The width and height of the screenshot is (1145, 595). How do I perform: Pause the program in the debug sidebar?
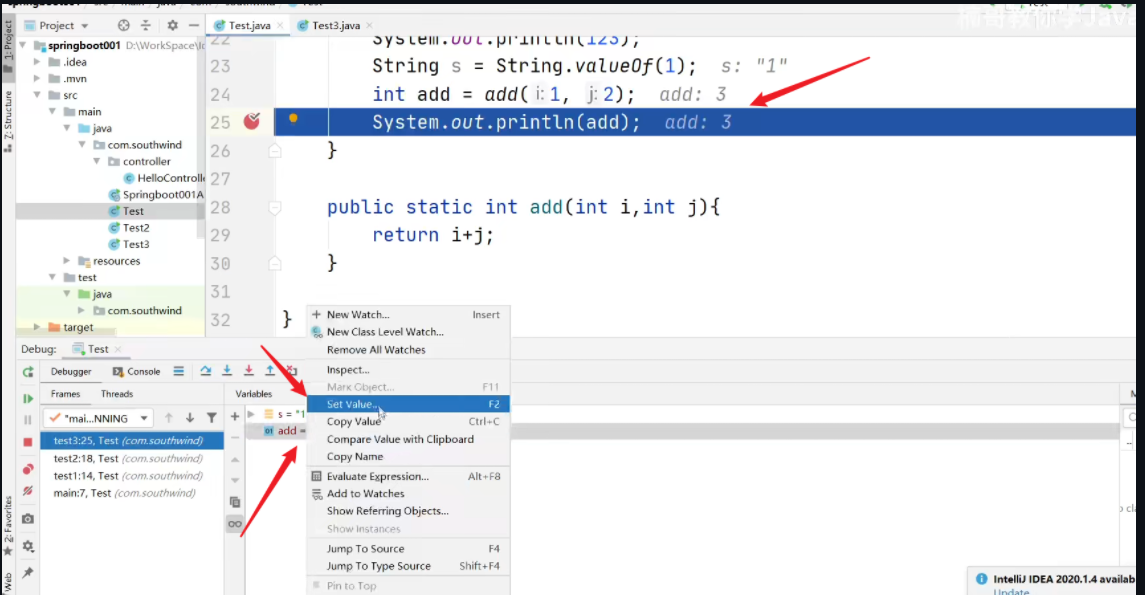pyautogui.click(x=28, y=420)
